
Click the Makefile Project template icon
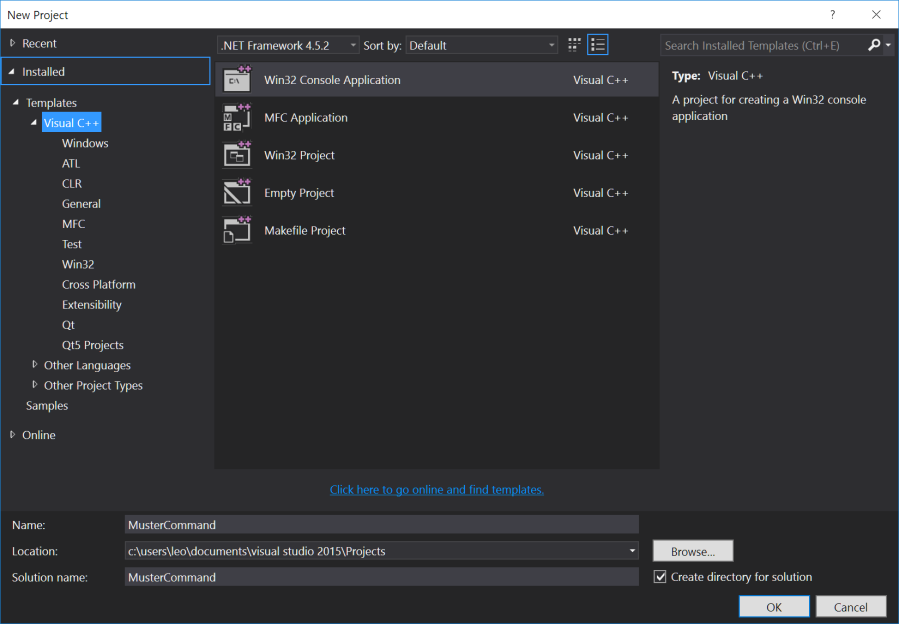click(x=237, y=231)
